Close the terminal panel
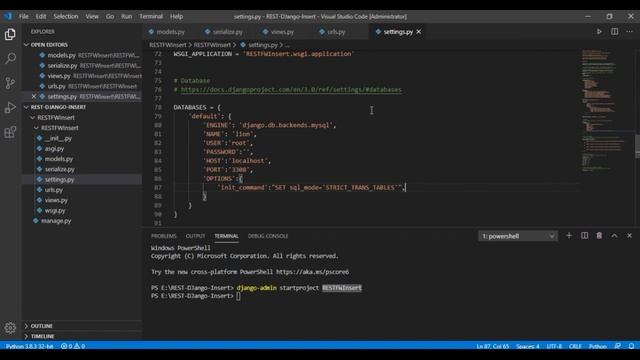 629,236
